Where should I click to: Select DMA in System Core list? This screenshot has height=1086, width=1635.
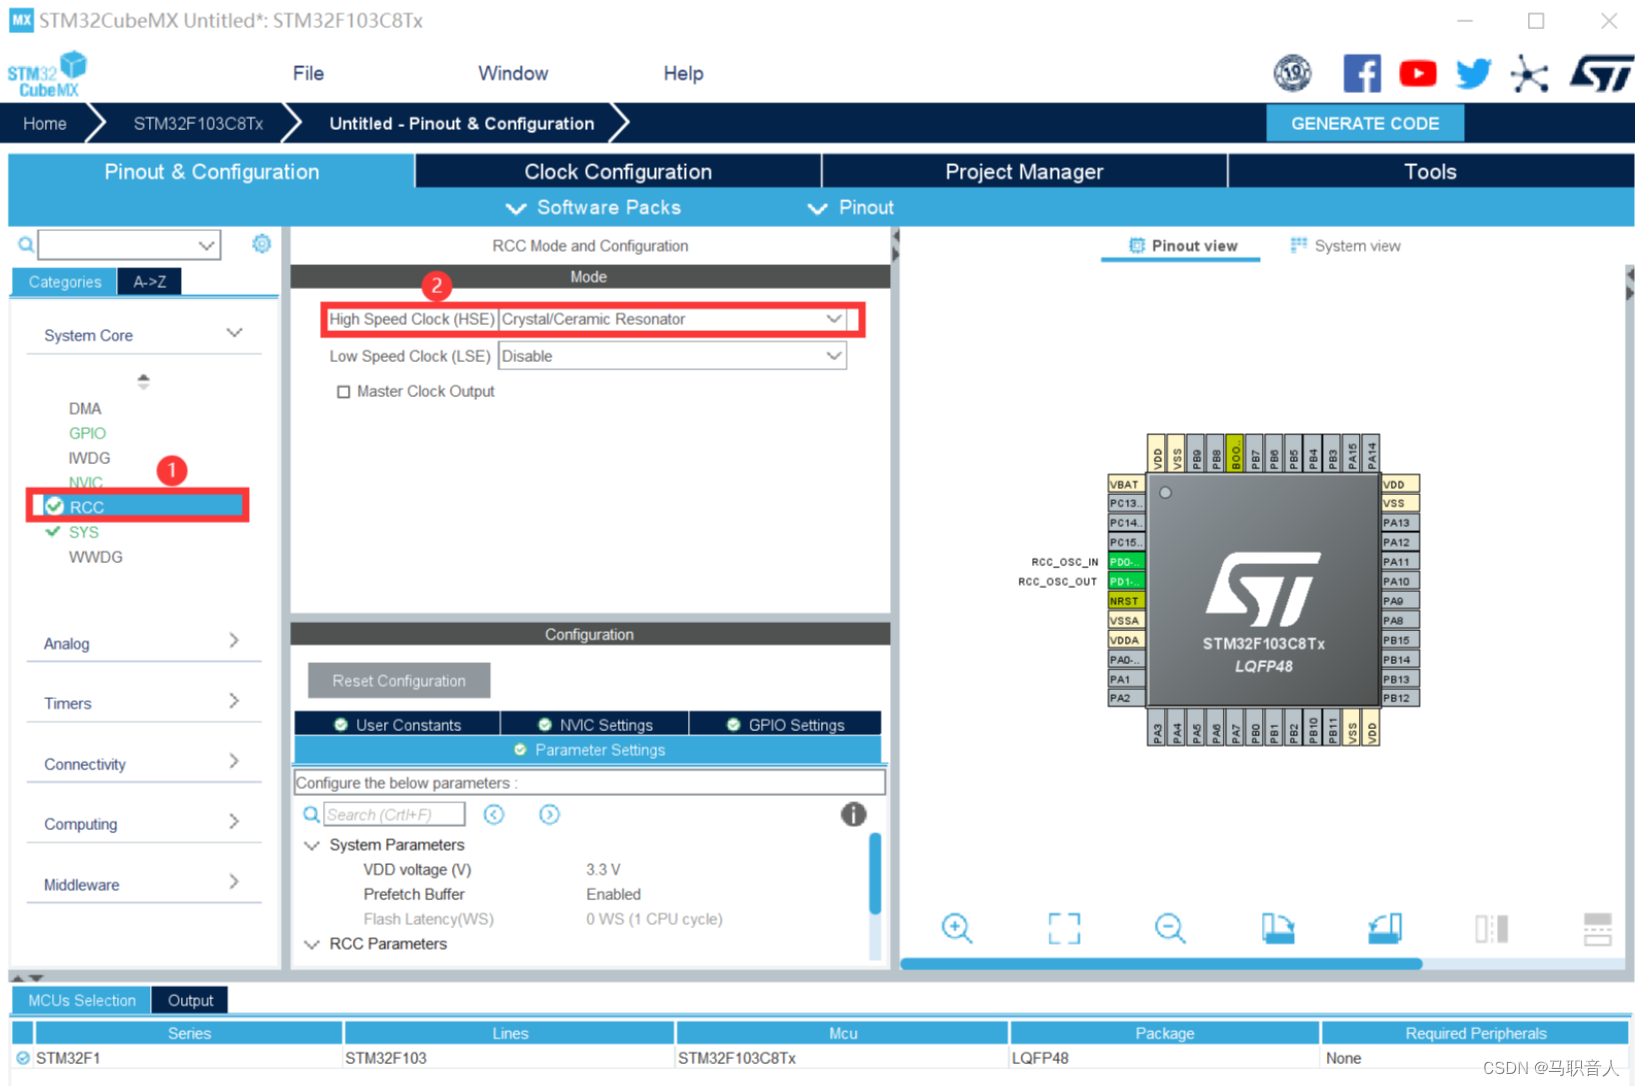point(85,408)
